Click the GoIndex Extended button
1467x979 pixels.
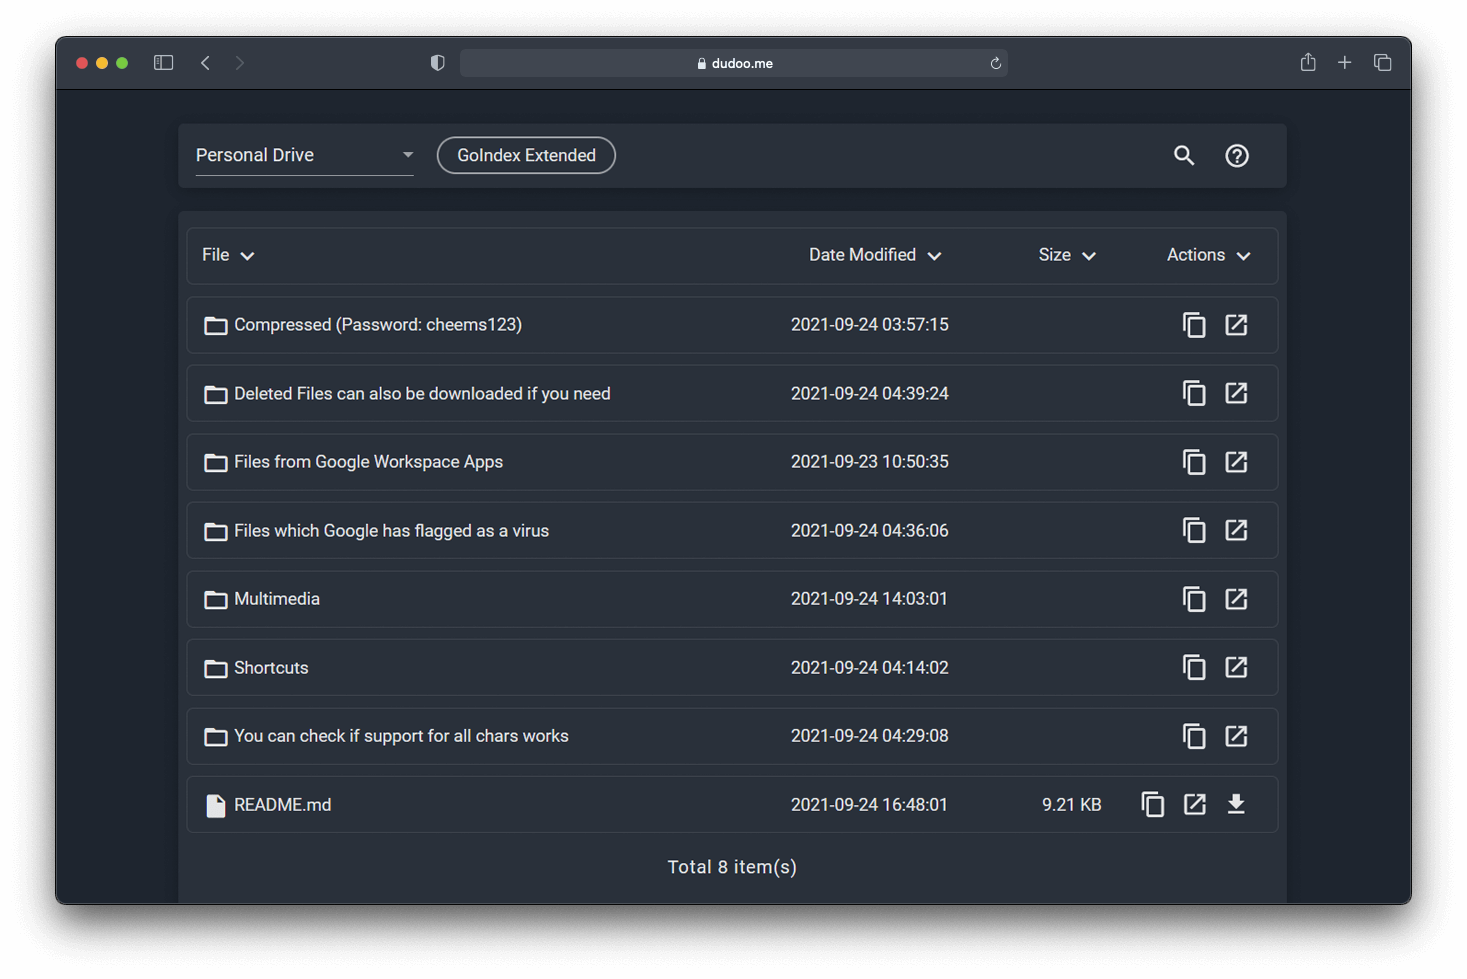click(x=526, y=156)
